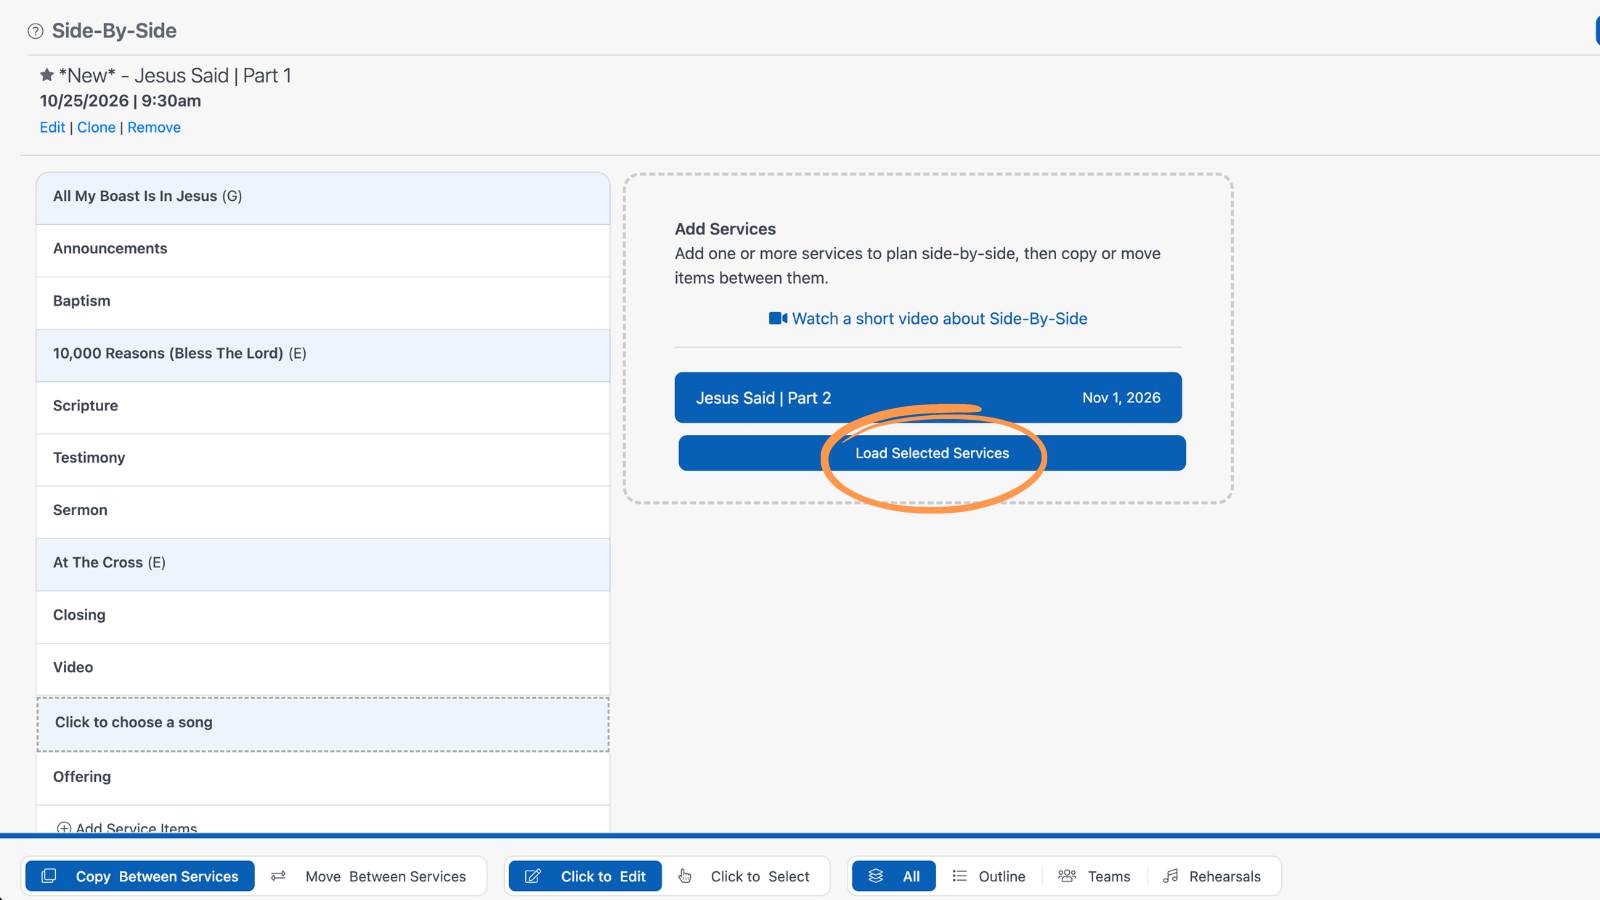Screen dimensions: 1600x900
Task: Enable Click to Select mode
Action: click(744, 876)
